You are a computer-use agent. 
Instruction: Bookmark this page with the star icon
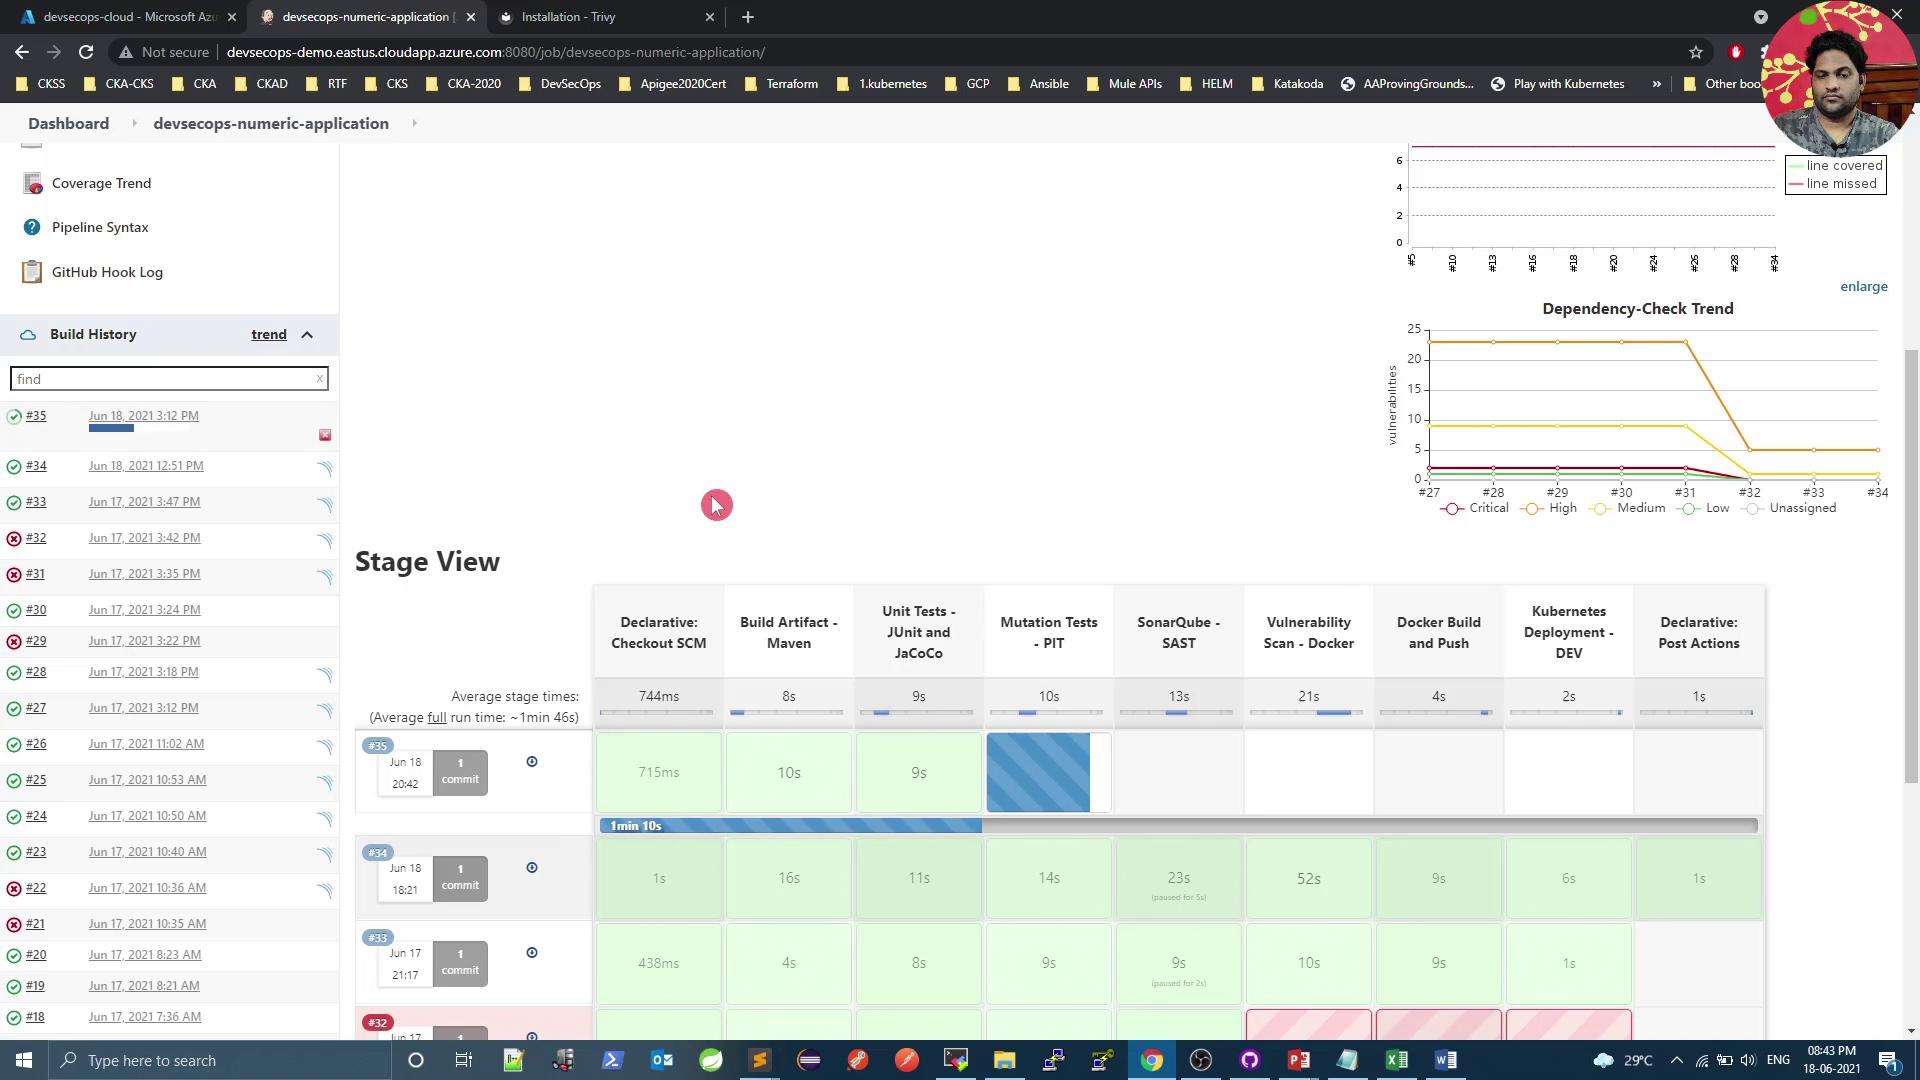(1696, 52)
